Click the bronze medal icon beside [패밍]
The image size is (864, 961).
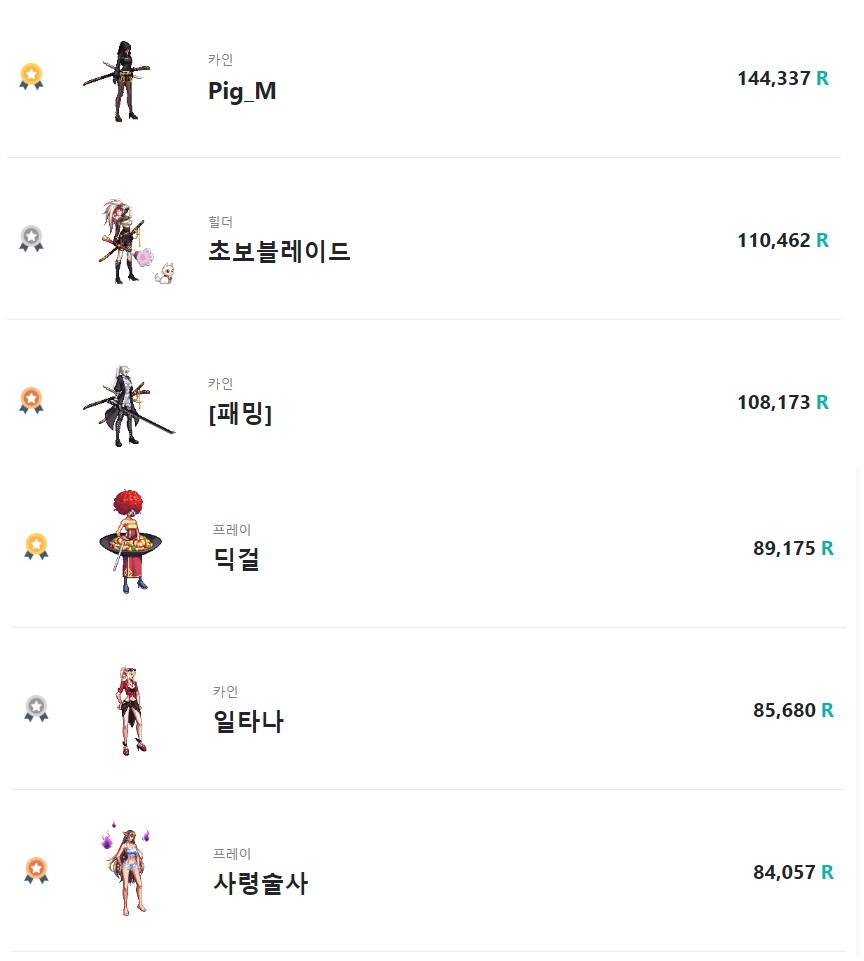coord(31,400)
